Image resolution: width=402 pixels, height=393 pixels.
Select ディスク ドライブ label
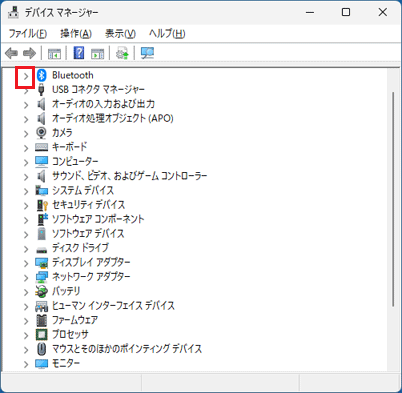tap(80, 248)
